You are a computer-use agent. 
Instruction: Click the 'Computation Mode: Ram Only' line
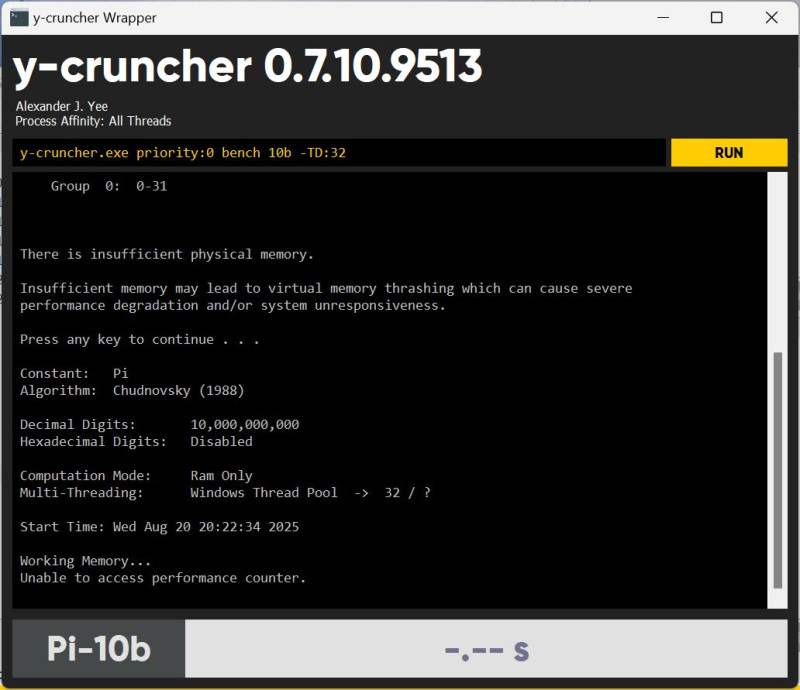coord(136,476)
